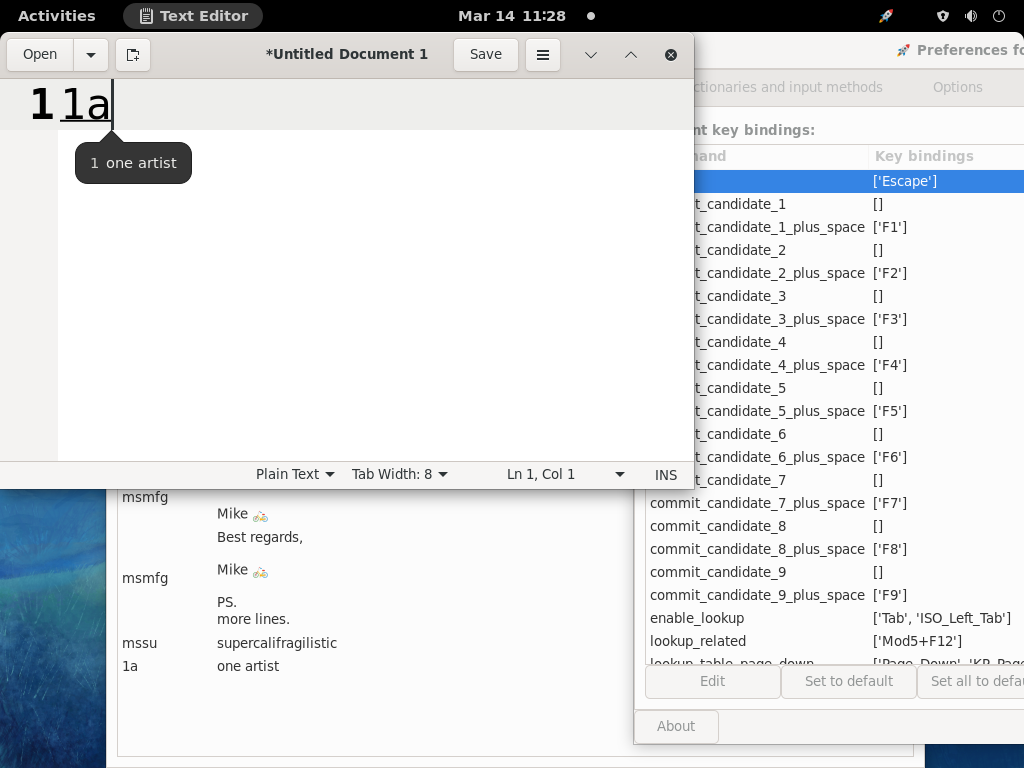Click the up chevron in the editor header bar
Image resolution: width=1024 pixels, height=768 pixels.
click(631, 55)
